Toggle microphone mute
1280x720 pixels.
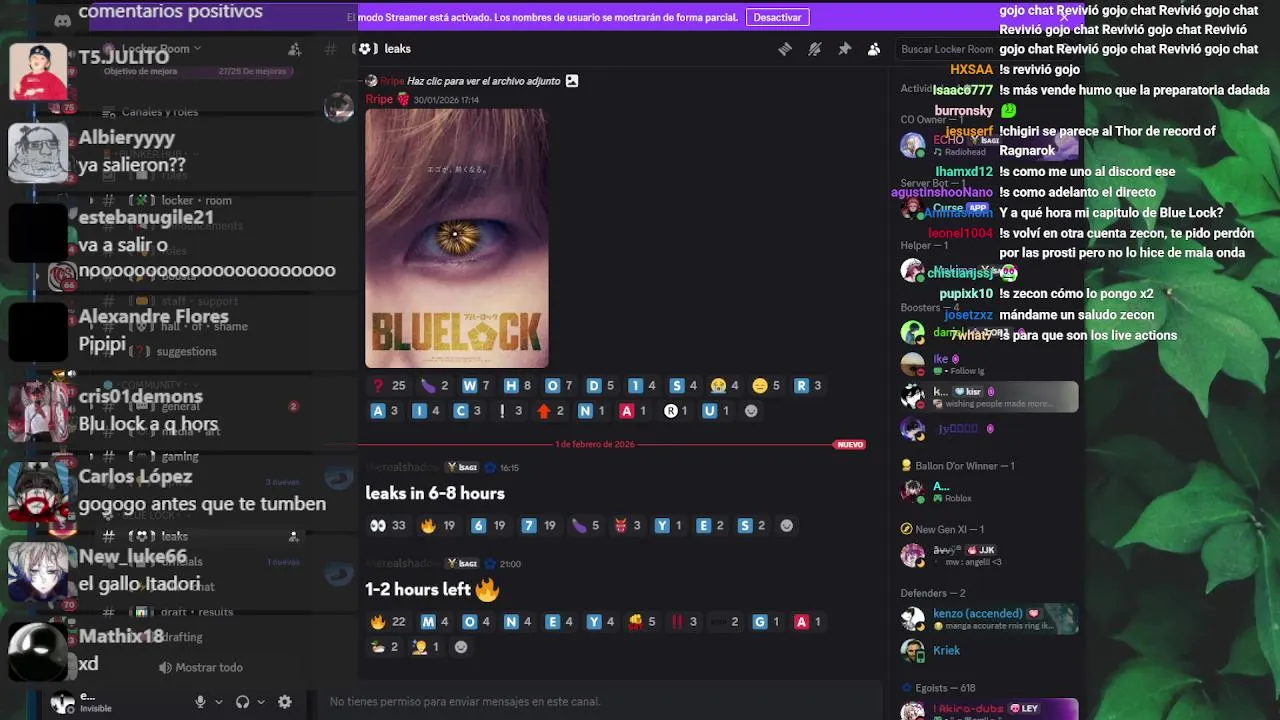pos(200,702)
